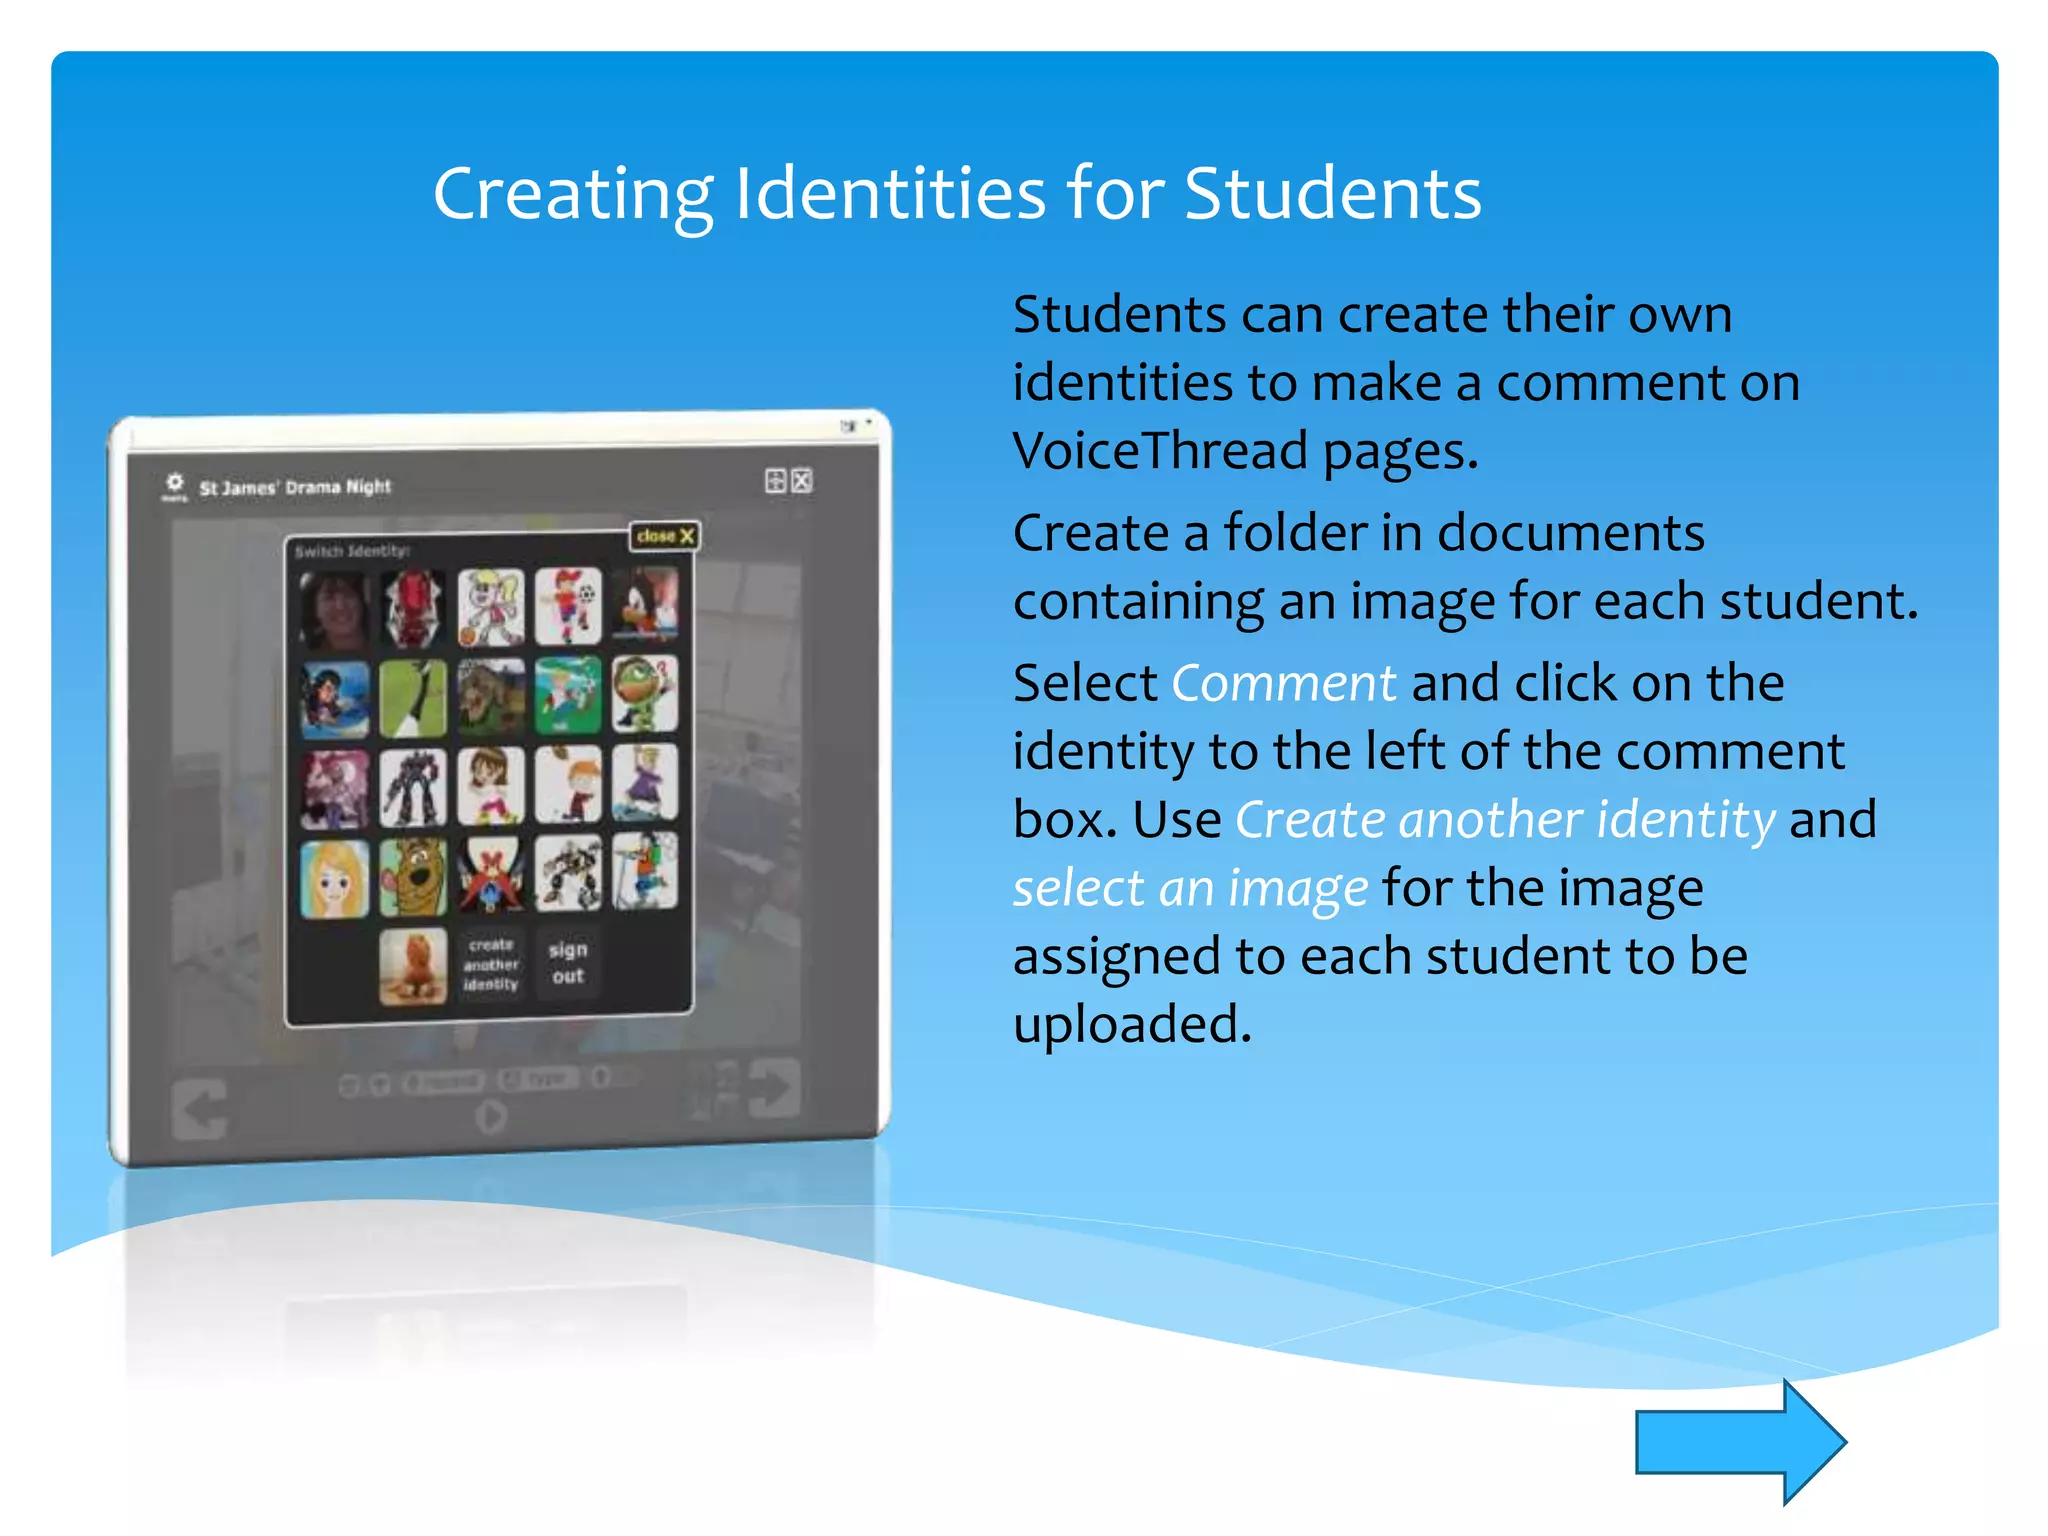The width and height of the screenshot is (2048, 1536).
Task: Click the dimmed play button in VoiceThread
Action: 490,1117
